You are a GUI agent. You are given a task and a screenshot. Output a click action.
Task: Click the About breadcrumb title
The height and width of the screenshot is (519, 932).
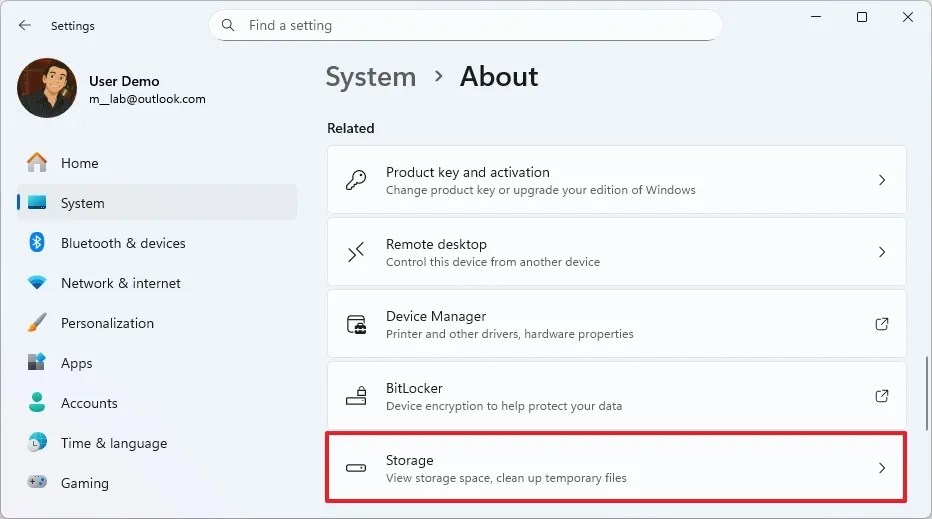pyautogui.click(x=499, y=76)
